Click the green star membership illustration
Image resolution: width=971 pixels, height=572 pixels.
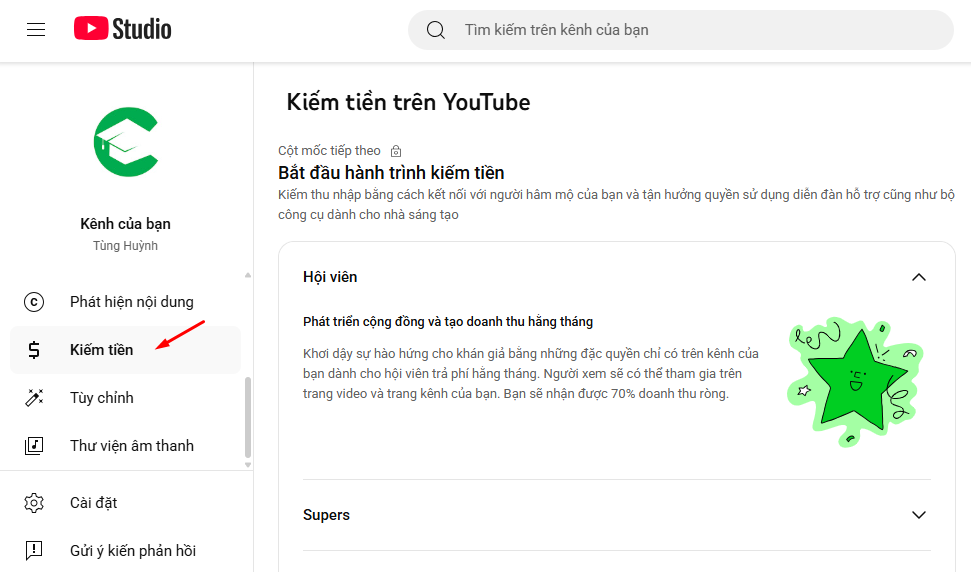[x=855, y=381]
